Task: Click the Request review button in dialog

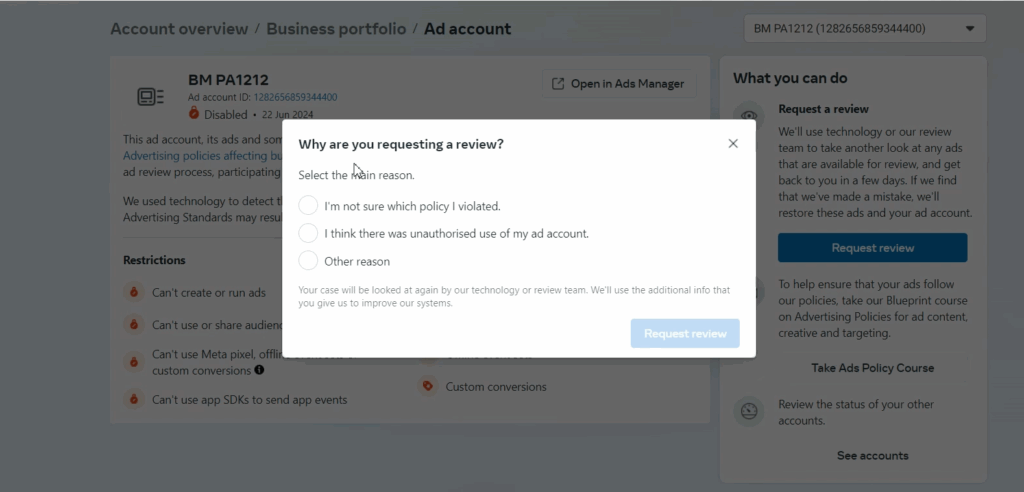Action: [685, 333]
